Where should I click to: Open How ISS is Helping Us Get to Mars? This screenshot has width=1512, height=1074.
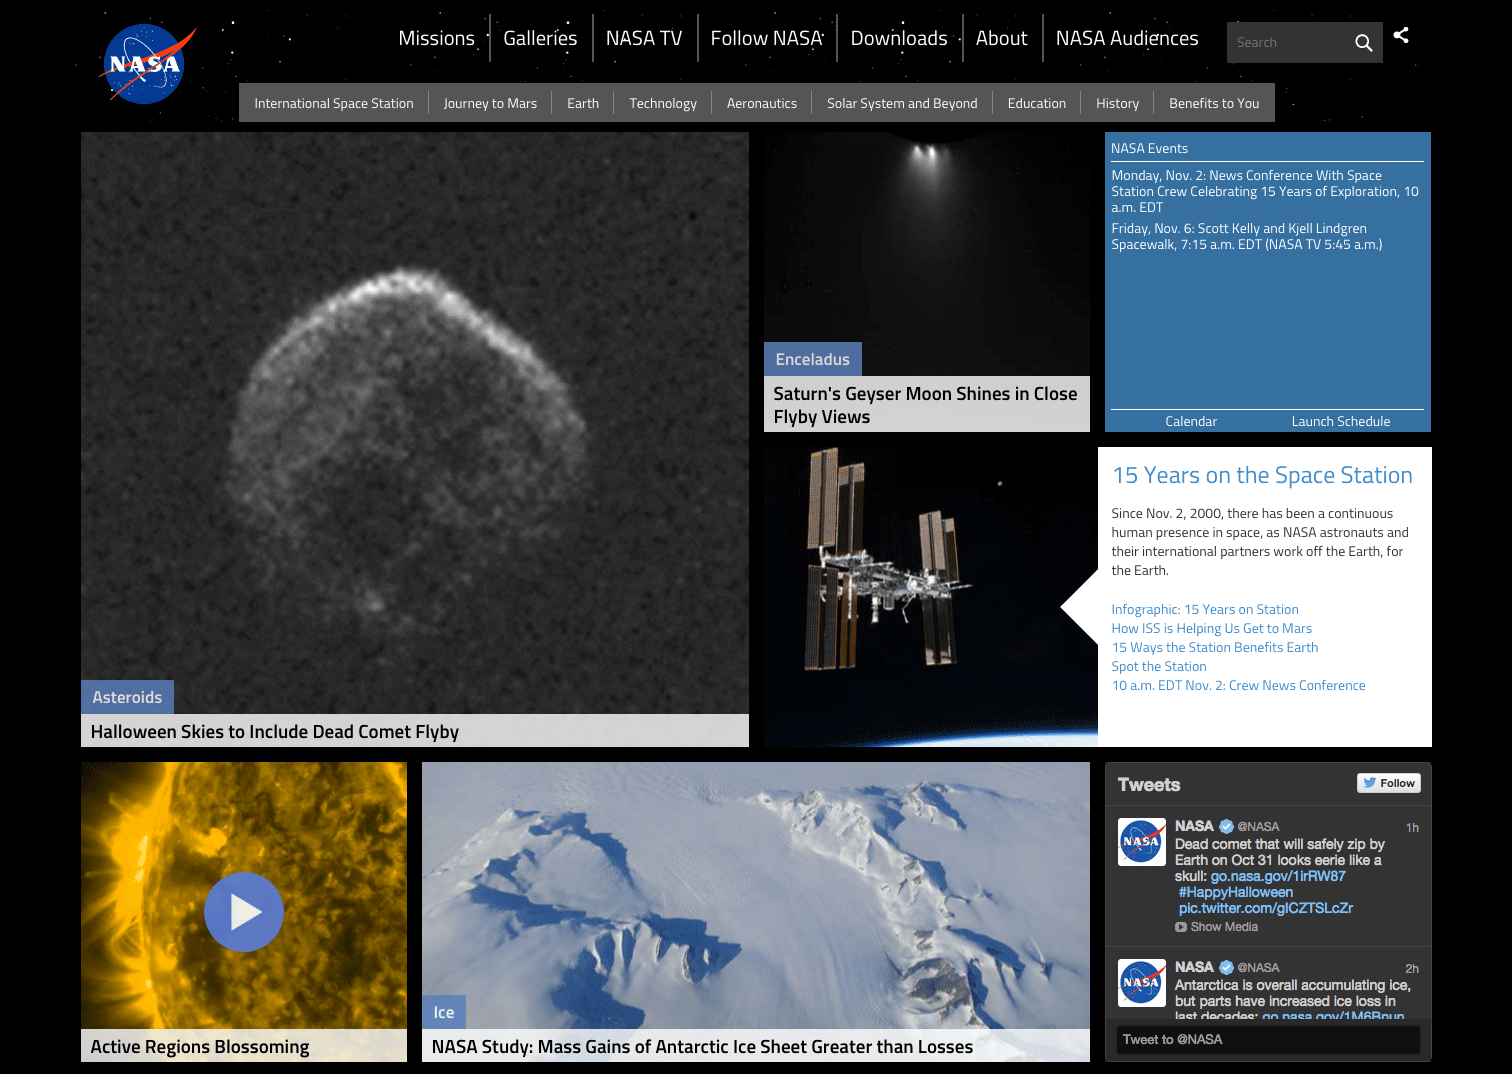1212,628
